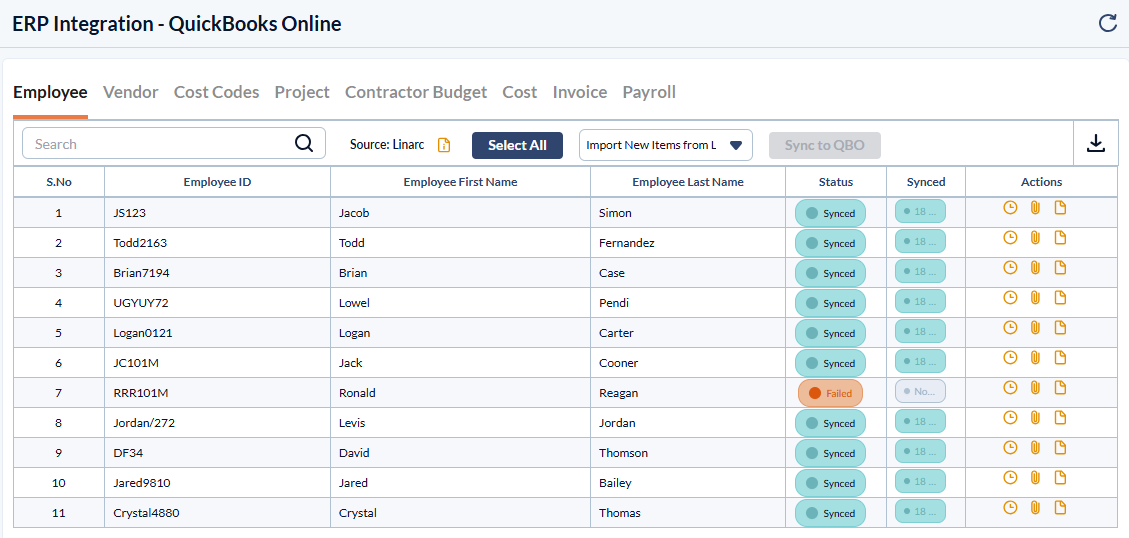Open the document icon for David Thomson
Viewport: 1129px width, 538px height.
point(1060,448)
